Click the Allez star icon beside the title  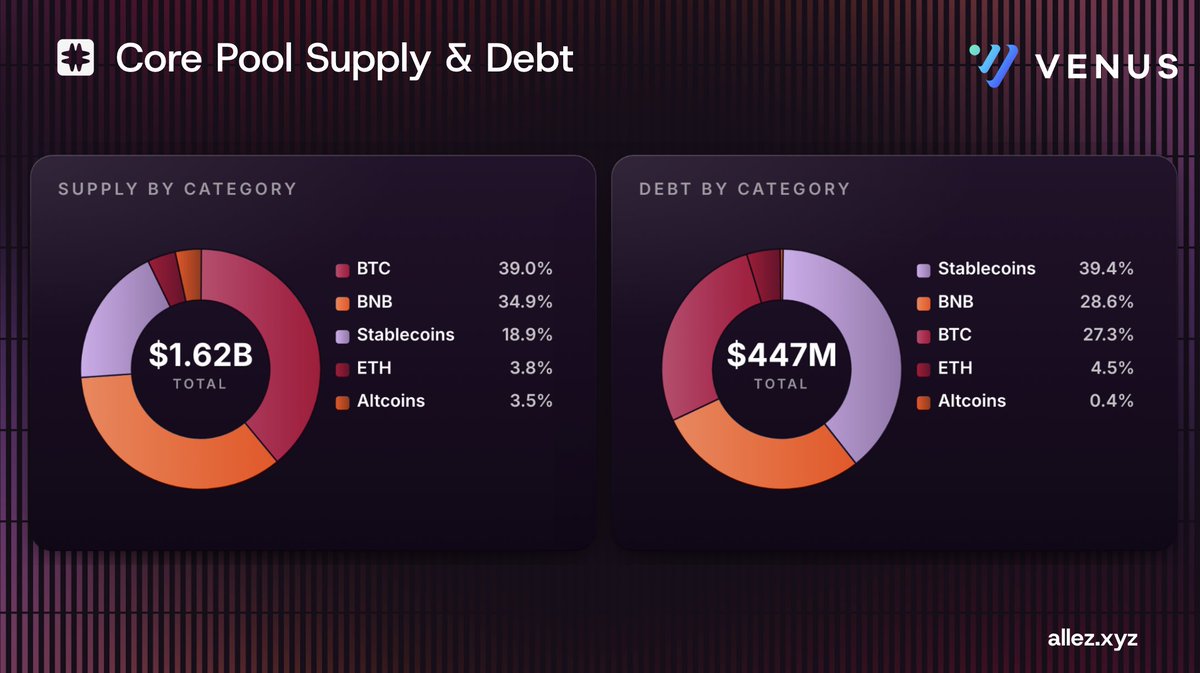click(75, 58)
